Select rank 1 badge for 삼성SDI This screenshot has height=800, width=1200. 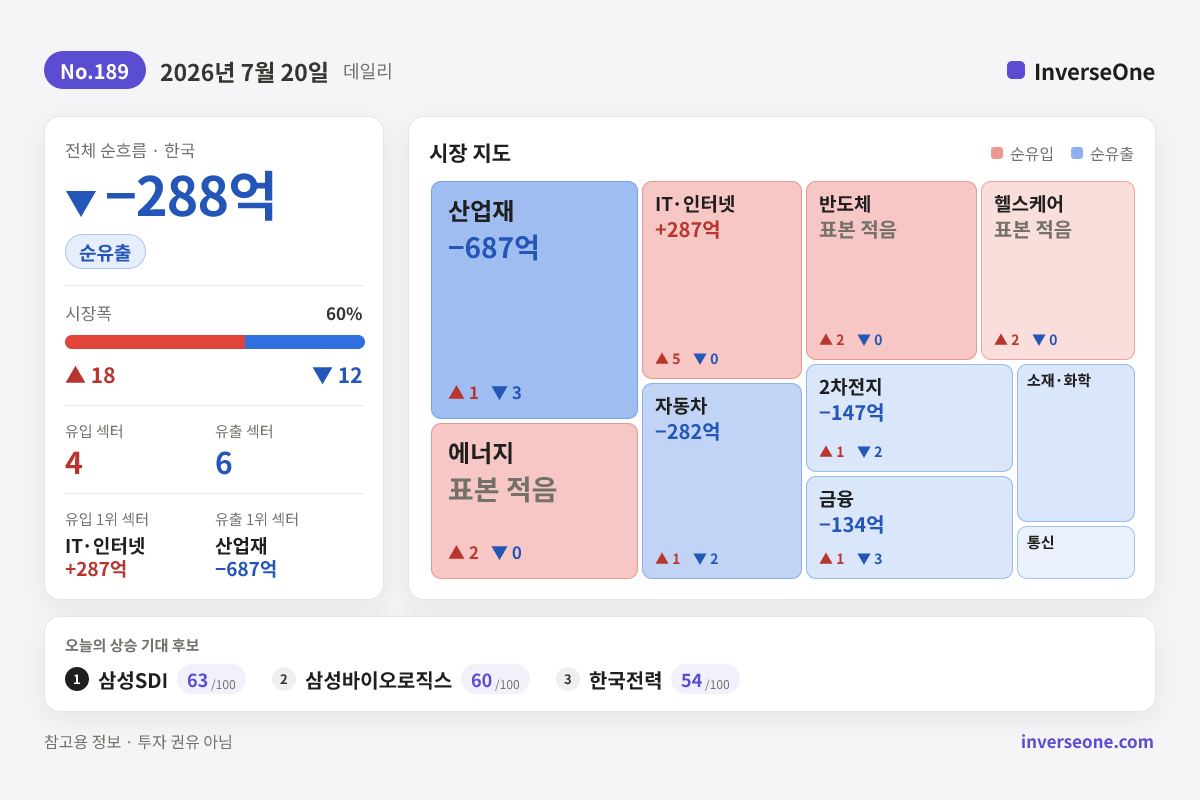pyautogui.click(x=77, y=679)
